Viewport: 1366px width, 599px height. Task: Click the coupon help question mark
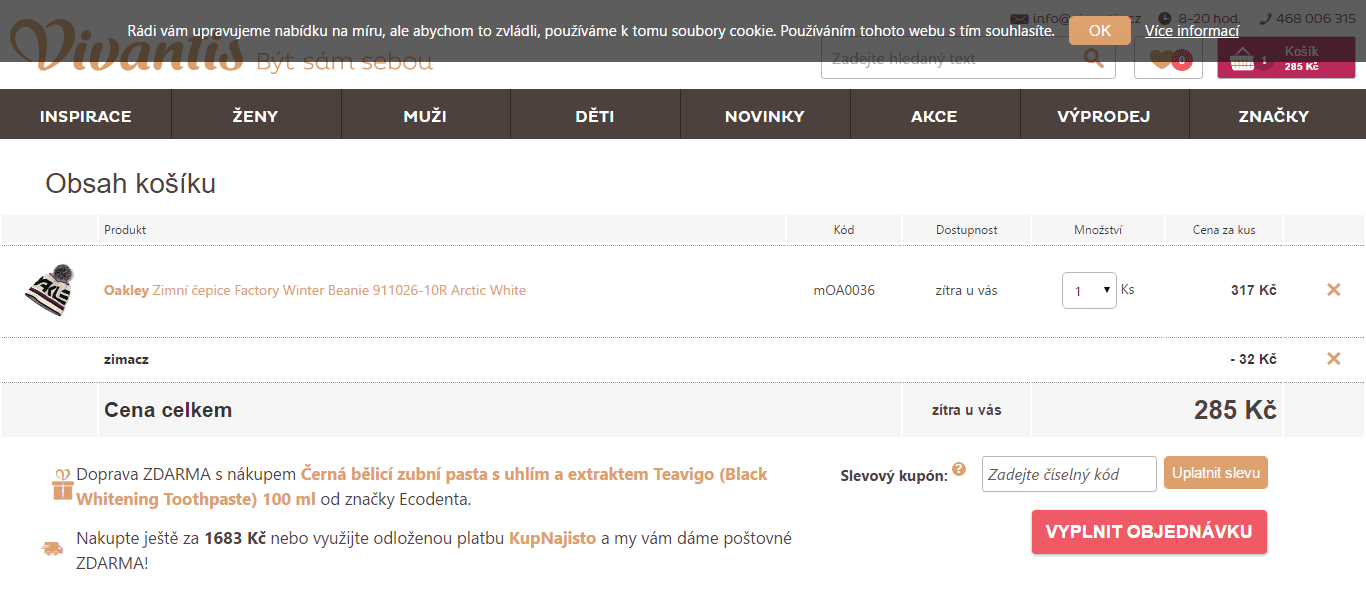point(959,469)
